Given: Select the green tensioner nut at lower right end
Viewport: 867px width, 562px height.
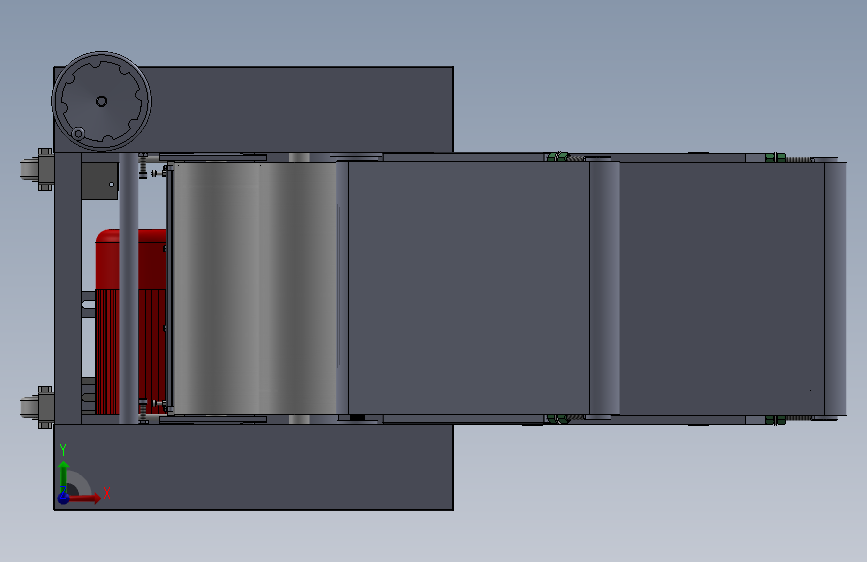Looking at the screenshot, I should point(775,420).
